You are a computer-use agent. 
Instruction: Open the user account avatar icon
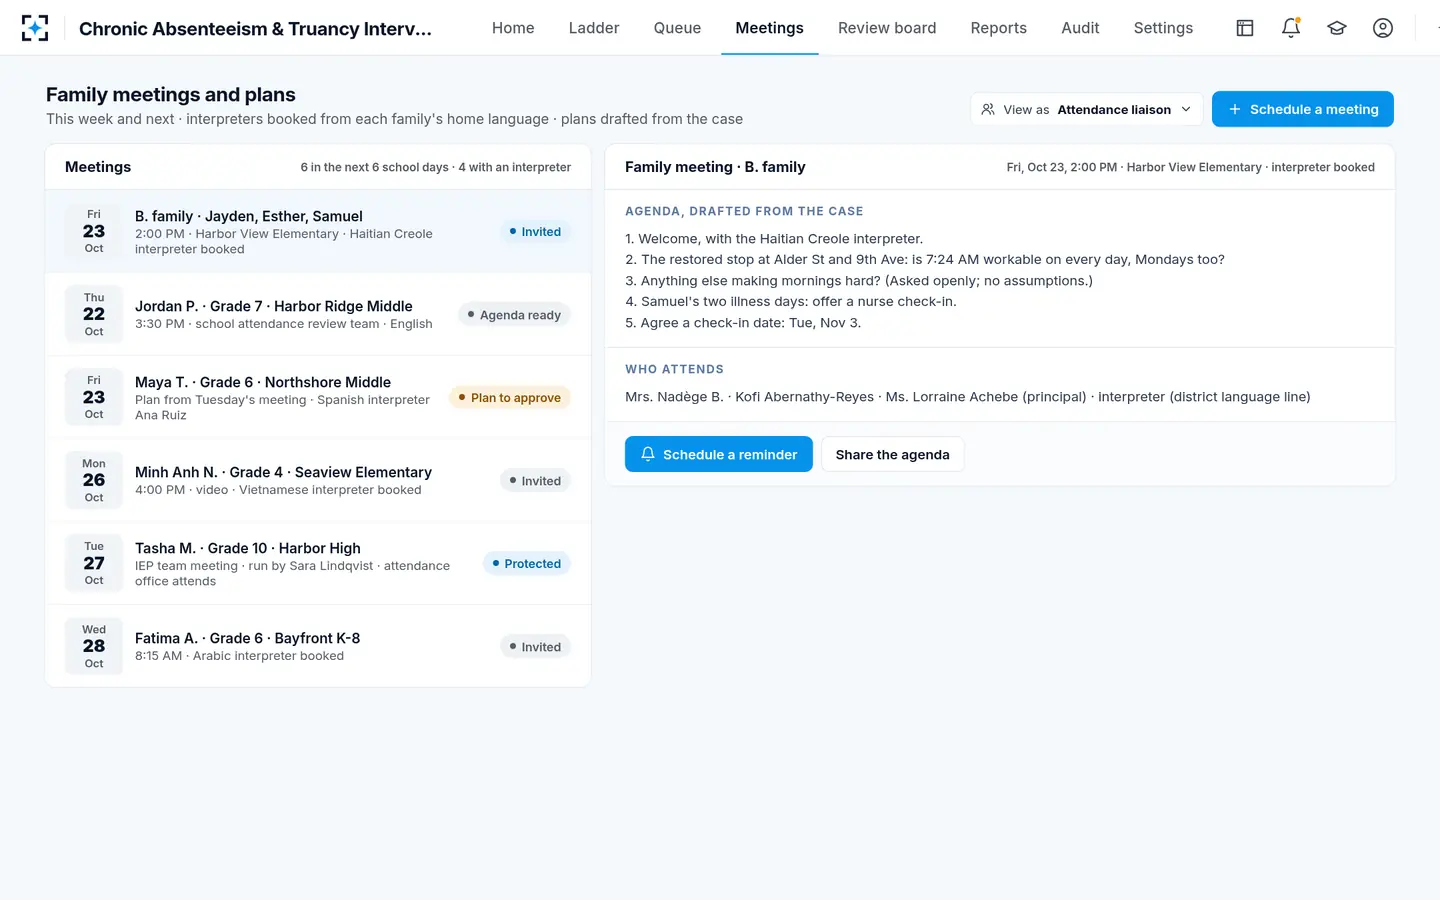1383,28
